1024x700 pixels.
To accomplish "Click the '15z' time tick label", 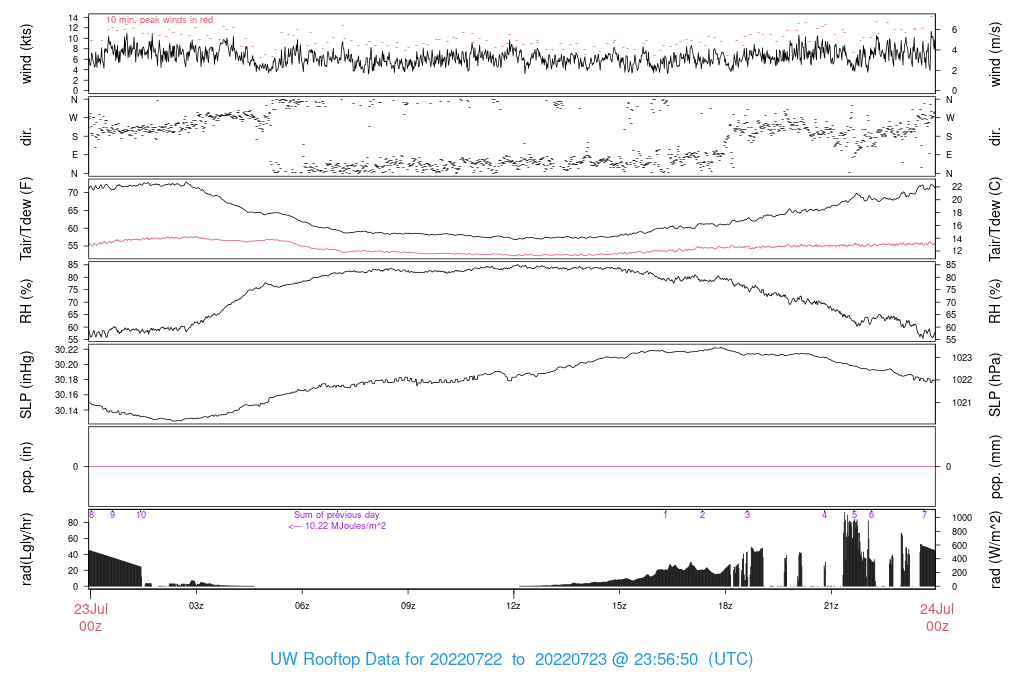I will [x=619, y=606].
